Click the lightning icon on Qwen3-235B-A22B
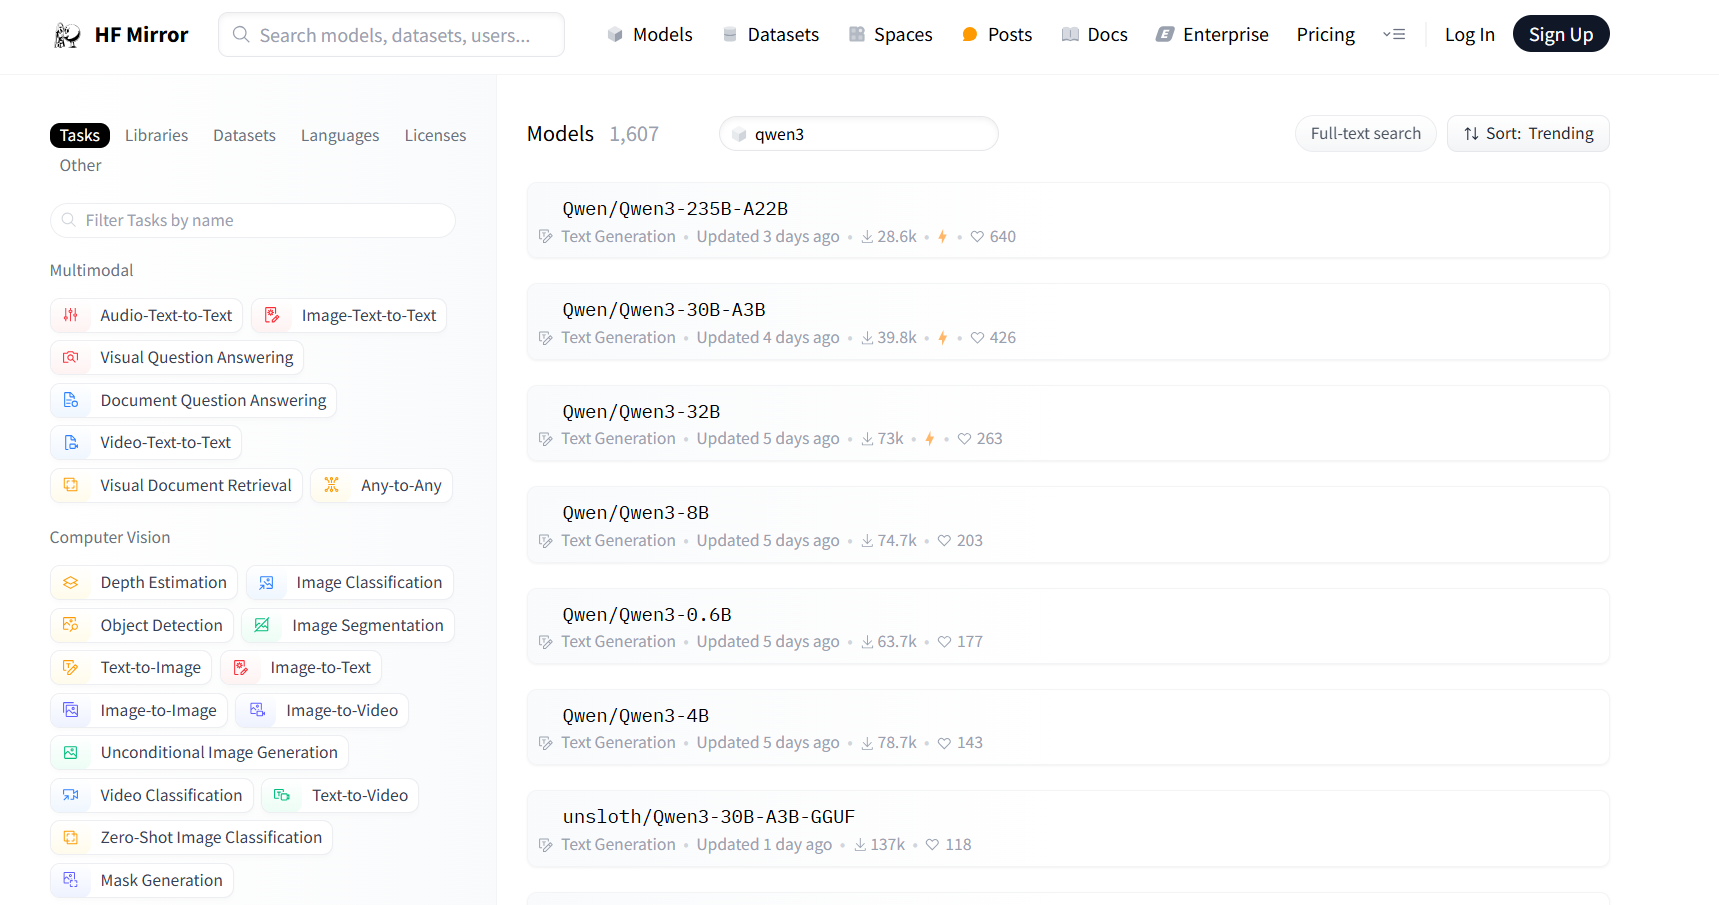Screen dimensions: 1719x905 942,237
